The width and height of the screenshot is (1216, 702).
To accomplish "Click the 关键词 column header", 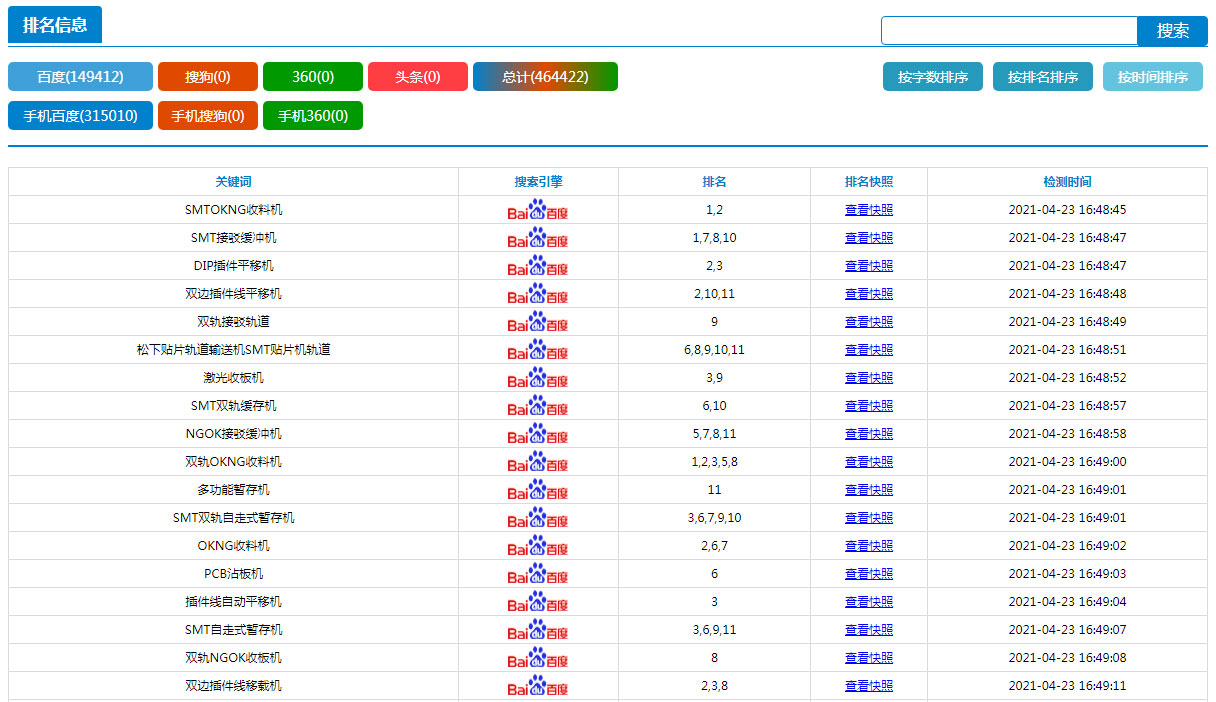I will 233,182.
